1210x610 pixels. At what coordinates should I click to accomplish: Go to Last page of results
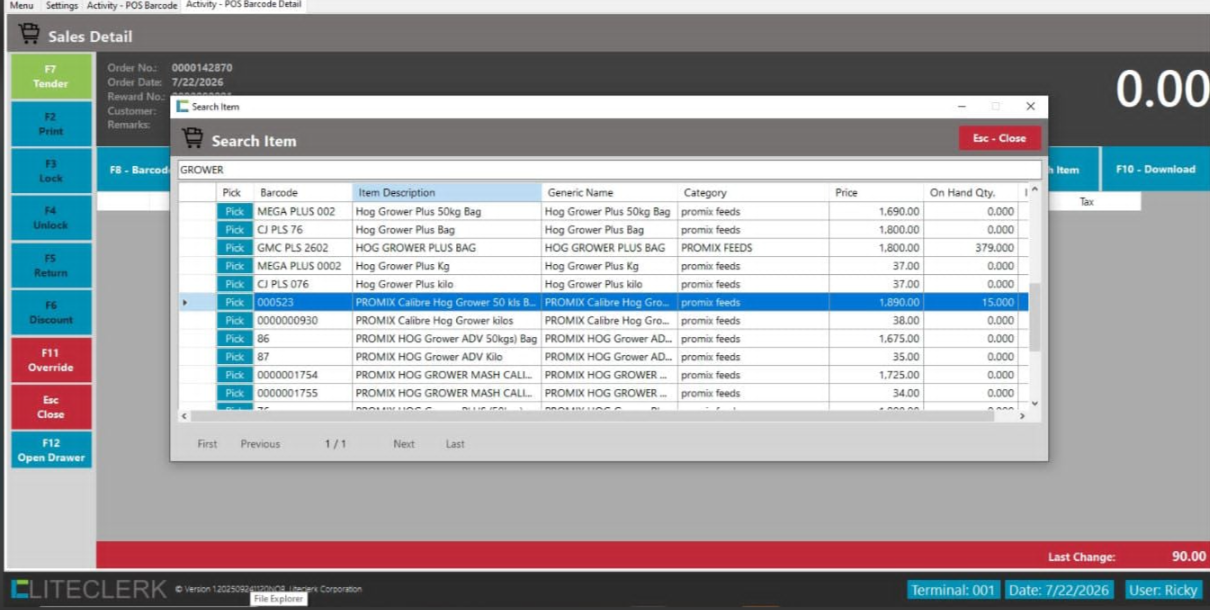(455, 444)
